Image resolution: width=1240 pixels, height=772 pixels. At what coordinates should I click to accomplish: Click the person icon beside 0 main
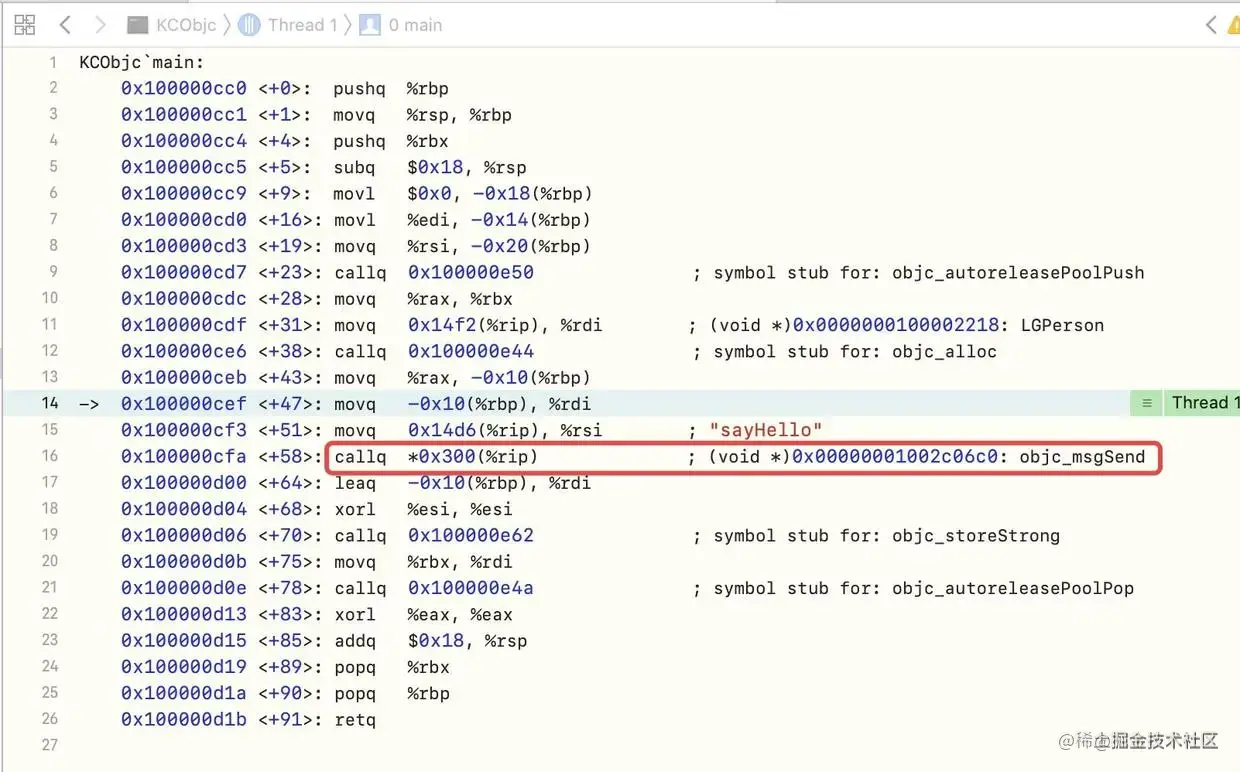[370, 25]
